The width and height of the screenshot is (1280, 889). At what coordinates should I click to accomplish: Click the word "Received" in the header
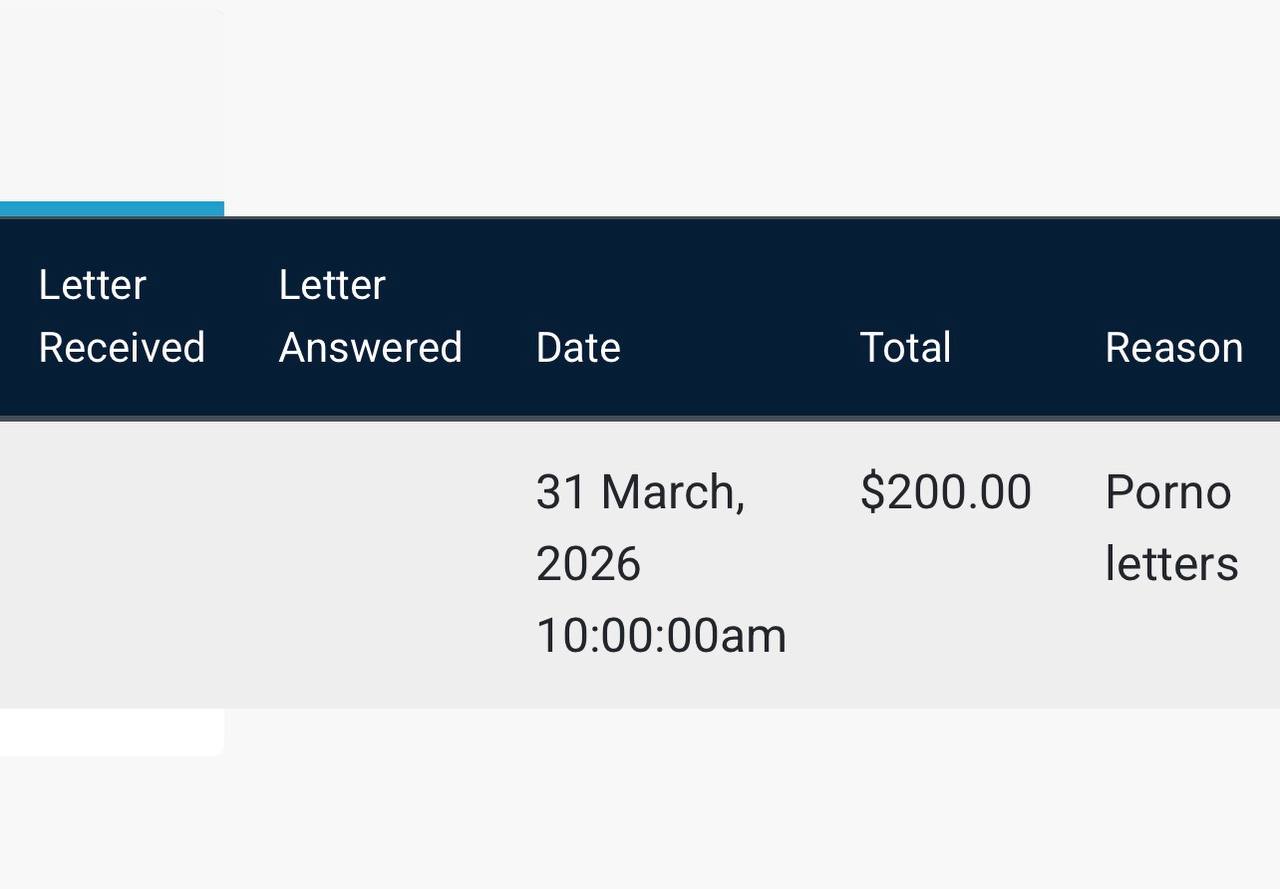[121, 348]
